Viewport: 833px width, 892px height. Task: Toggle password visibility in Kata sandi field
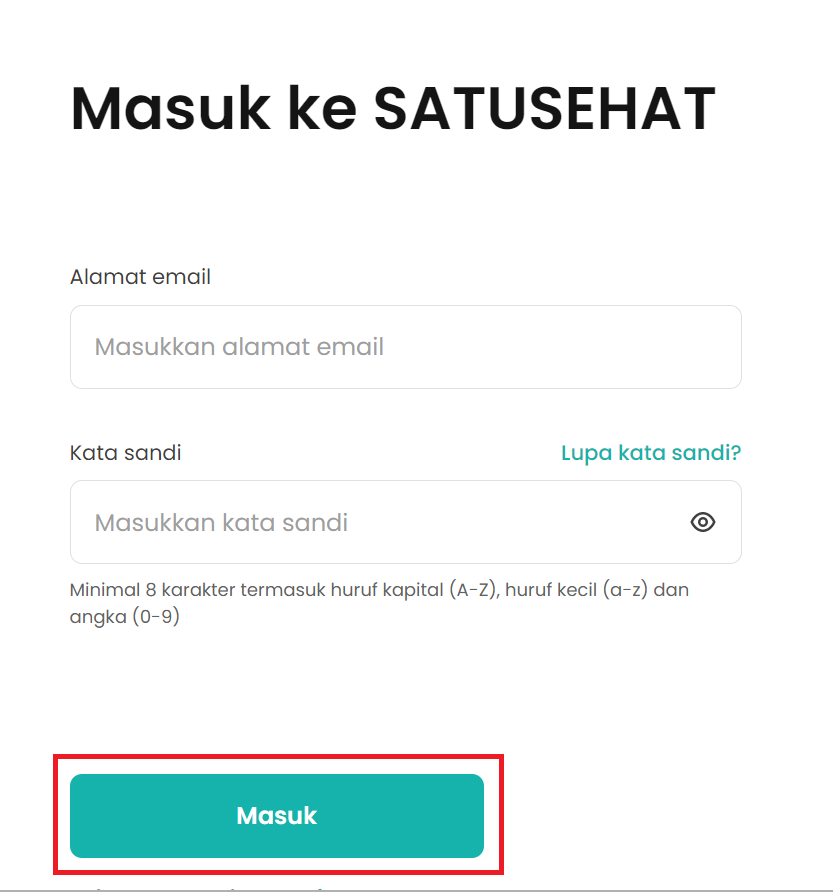(703, 522)
